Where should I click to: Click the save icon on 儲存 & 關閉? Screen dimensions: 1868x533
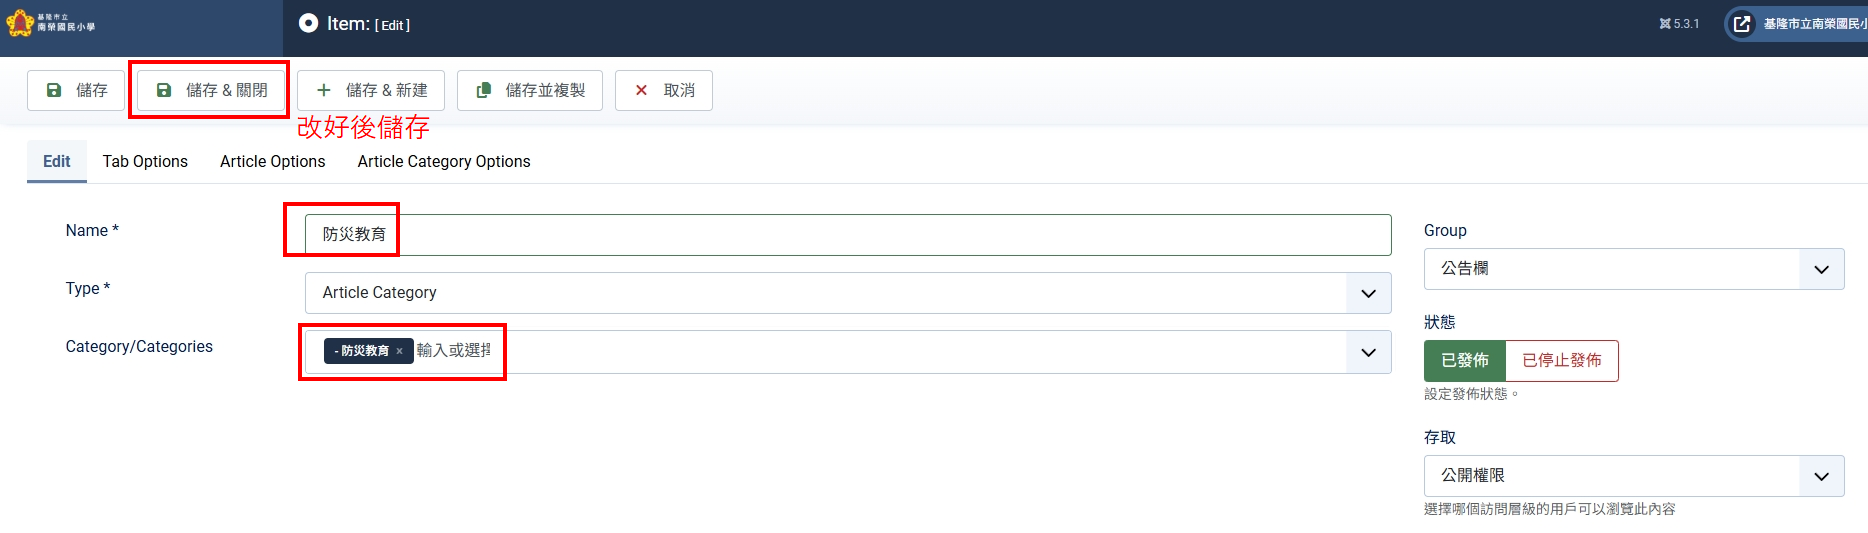click(164, 90)
